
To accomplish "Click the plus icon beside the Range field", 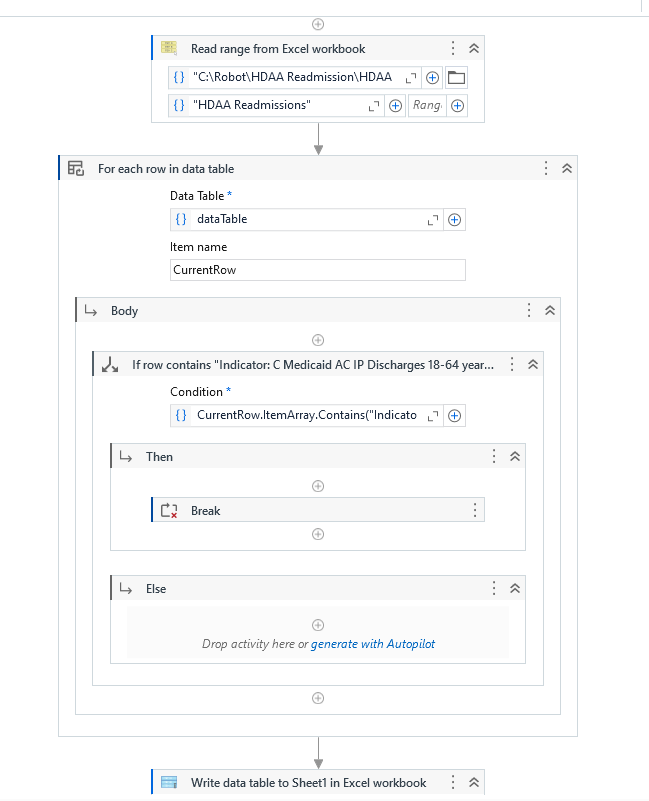I will pyautogui.click(x=457, y=105).
